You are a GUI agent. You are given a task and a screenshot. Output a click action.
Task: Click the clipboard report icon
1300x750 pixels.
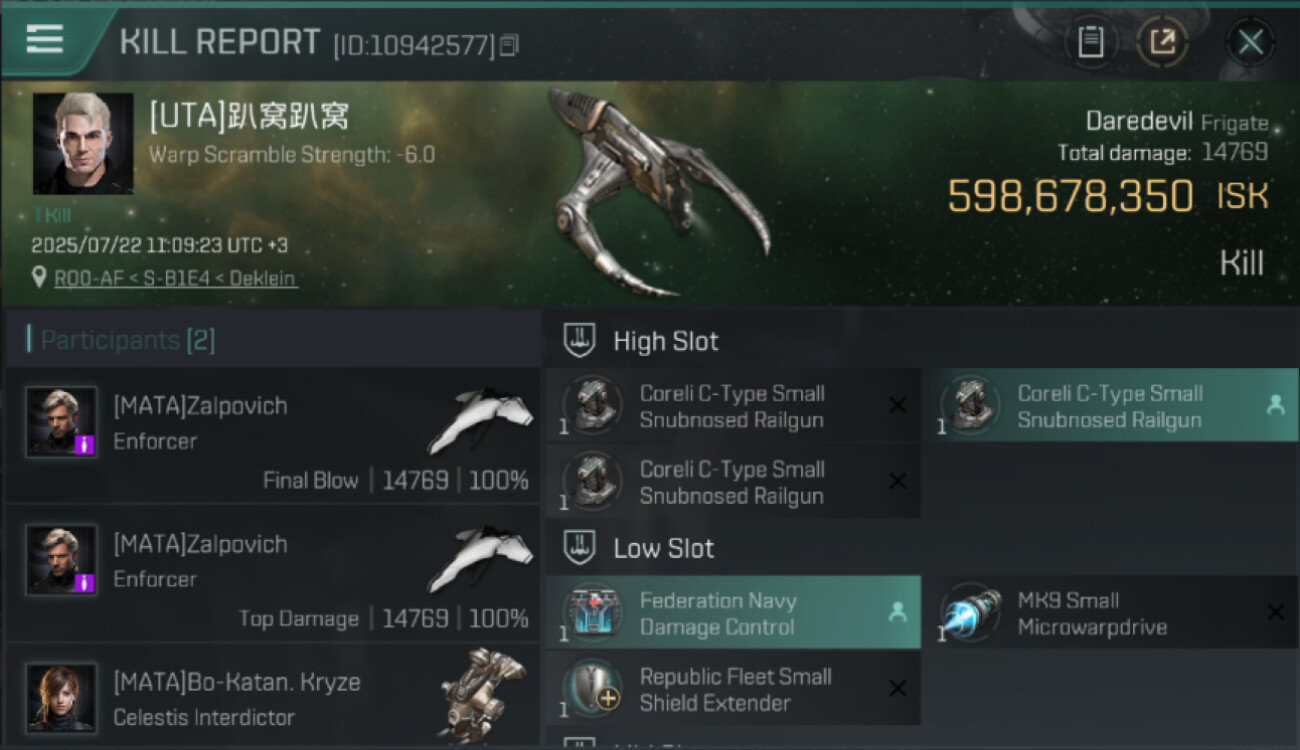pos(1090,42)
